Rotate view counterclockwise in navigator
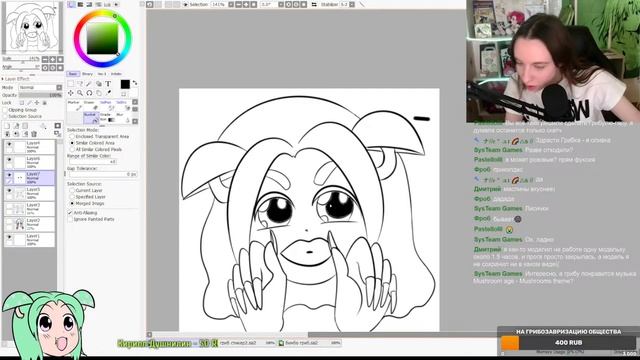The width and height of the screenshot is (640, 360). [45, 68]
